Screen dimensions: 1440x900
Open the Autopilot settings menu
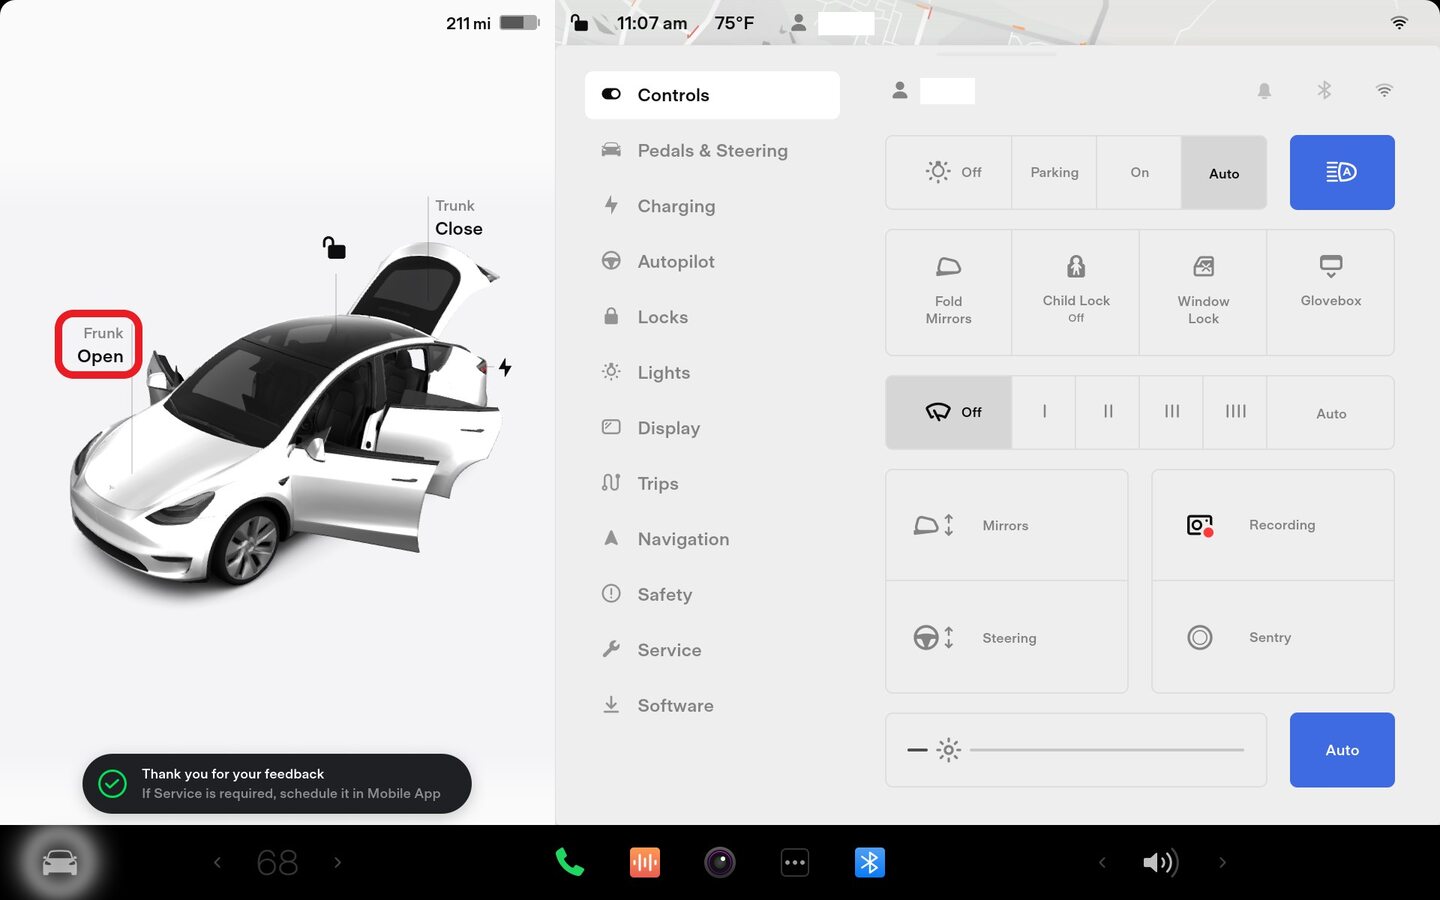coord(676,262)
